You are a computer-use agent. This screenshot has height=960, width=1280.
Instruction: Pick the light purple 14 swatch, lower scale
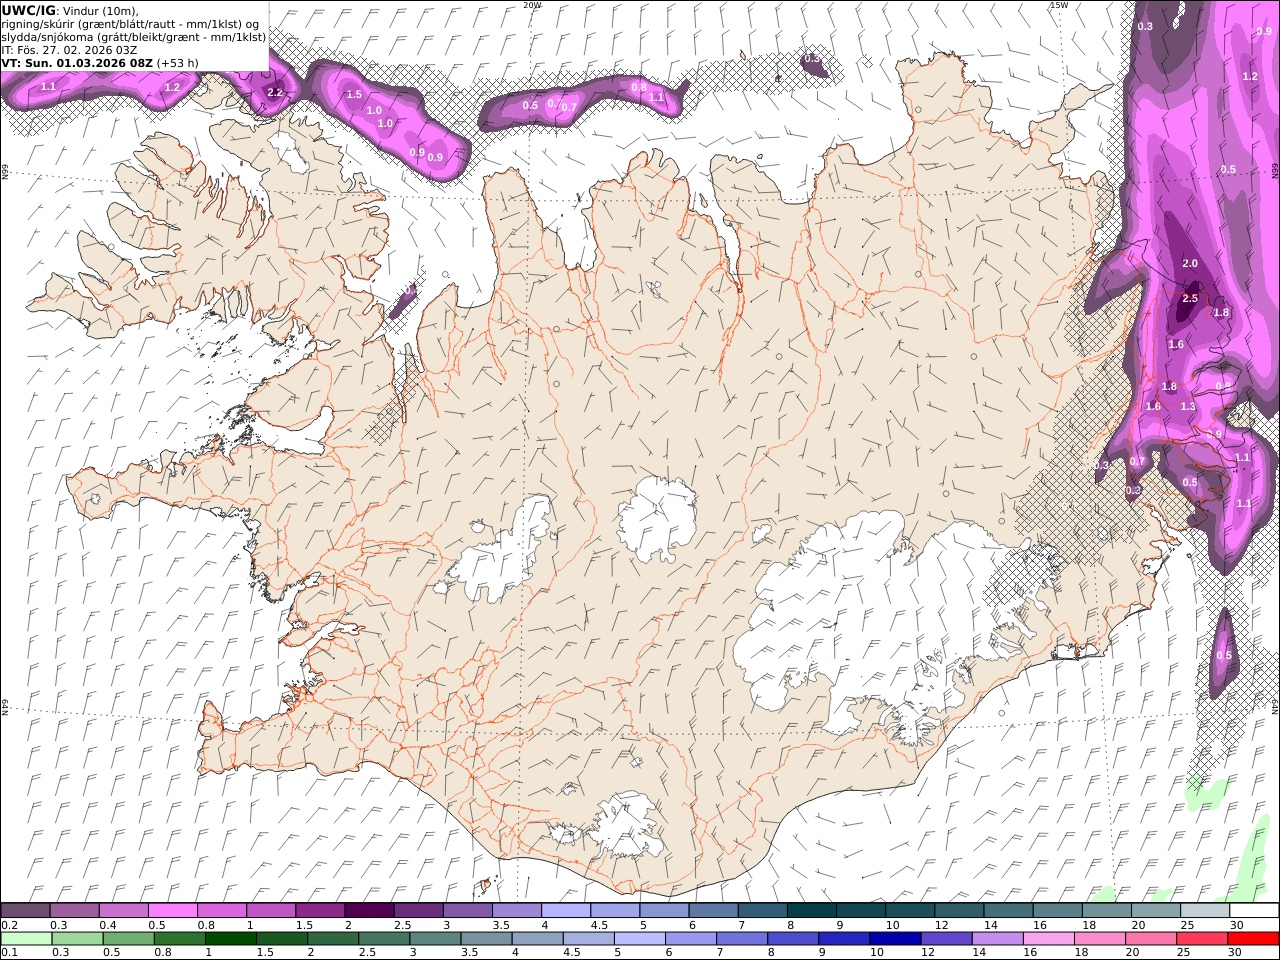(x=997, y=939)
